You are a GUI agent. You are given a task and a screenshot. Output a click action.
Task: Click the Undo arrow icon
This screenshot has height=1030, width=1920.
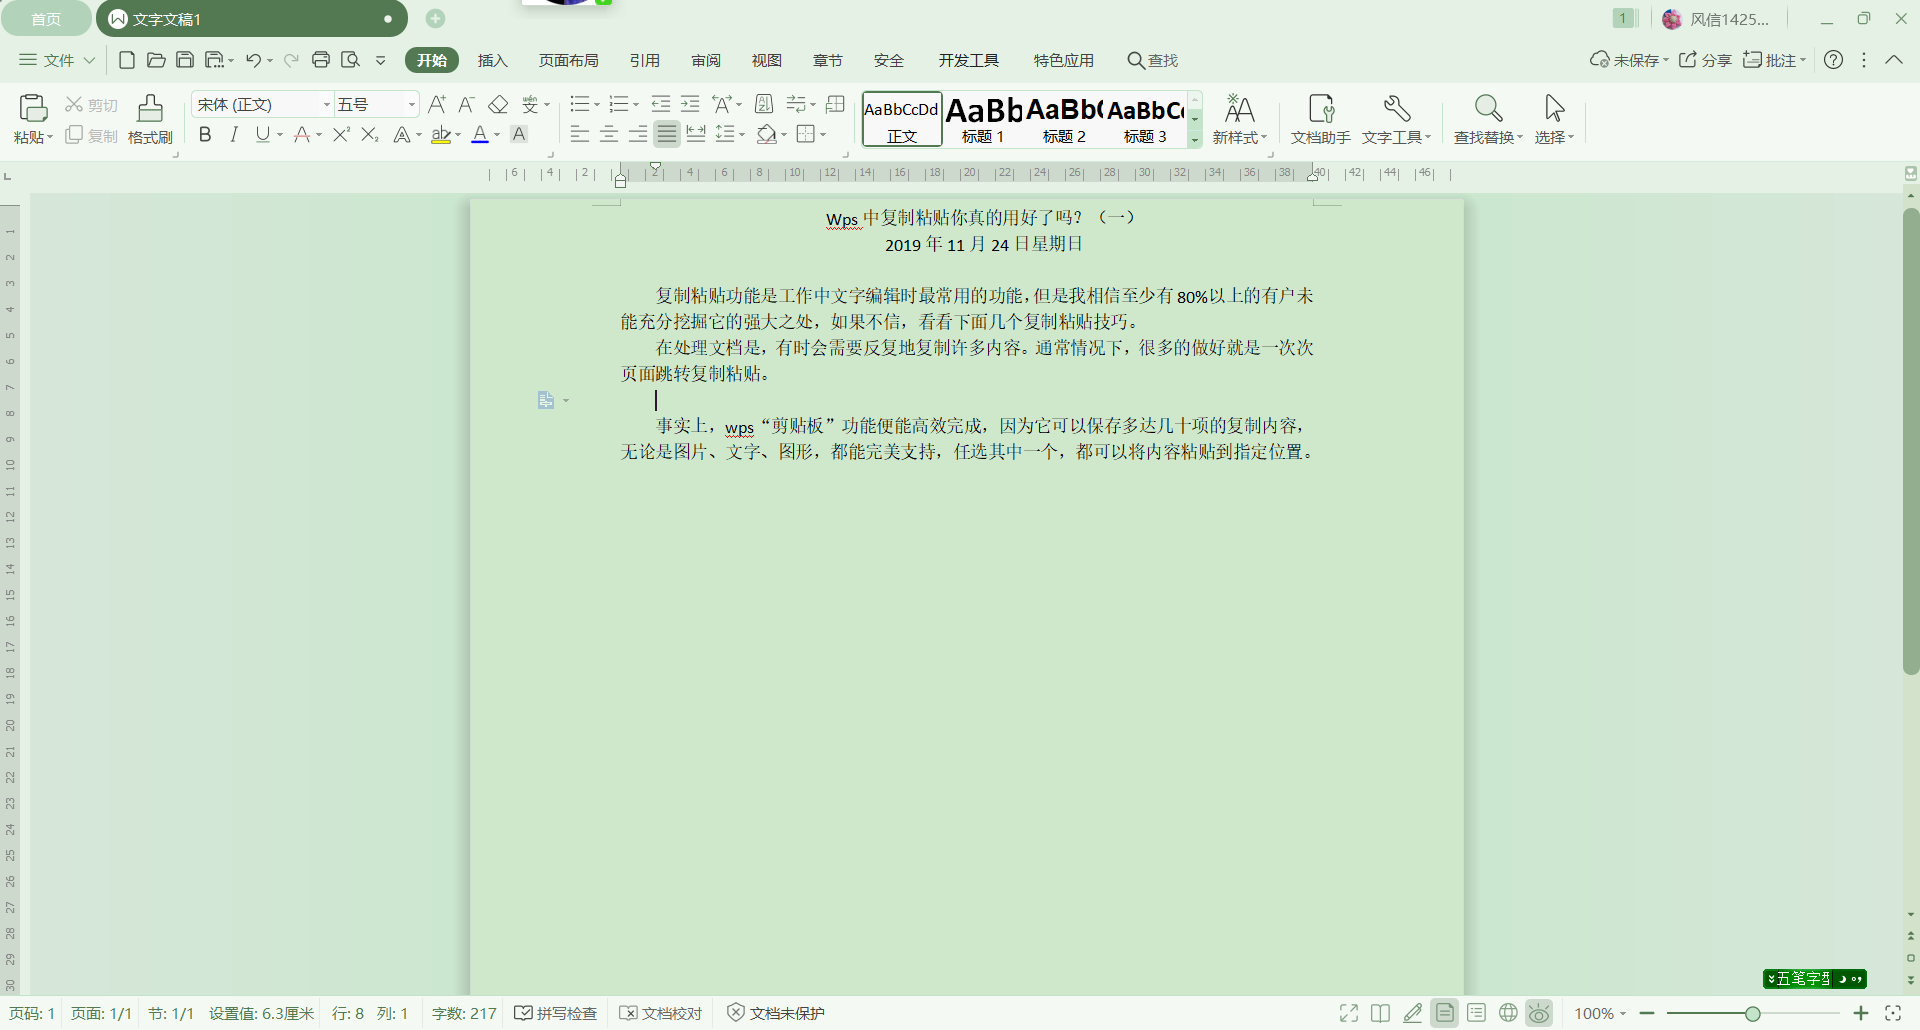[253, 60]
